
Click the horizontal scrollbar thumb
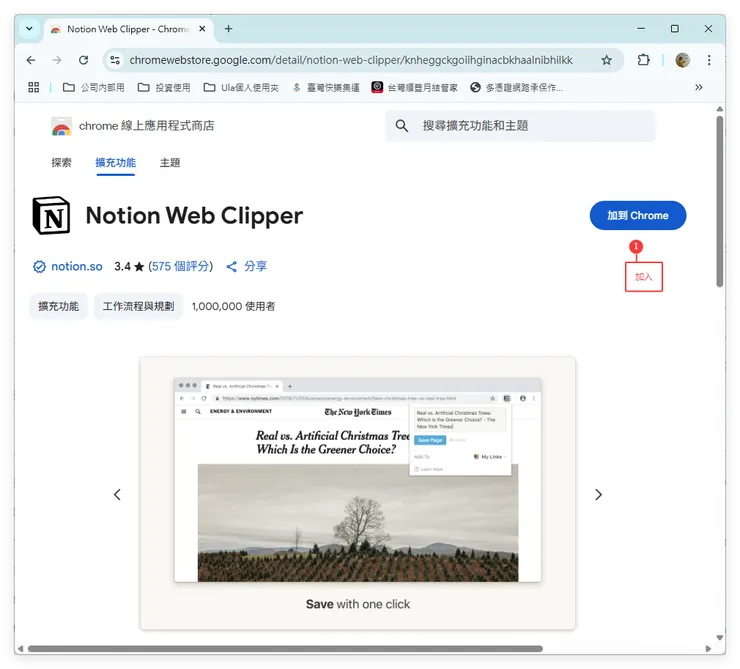tap(285, 649)
